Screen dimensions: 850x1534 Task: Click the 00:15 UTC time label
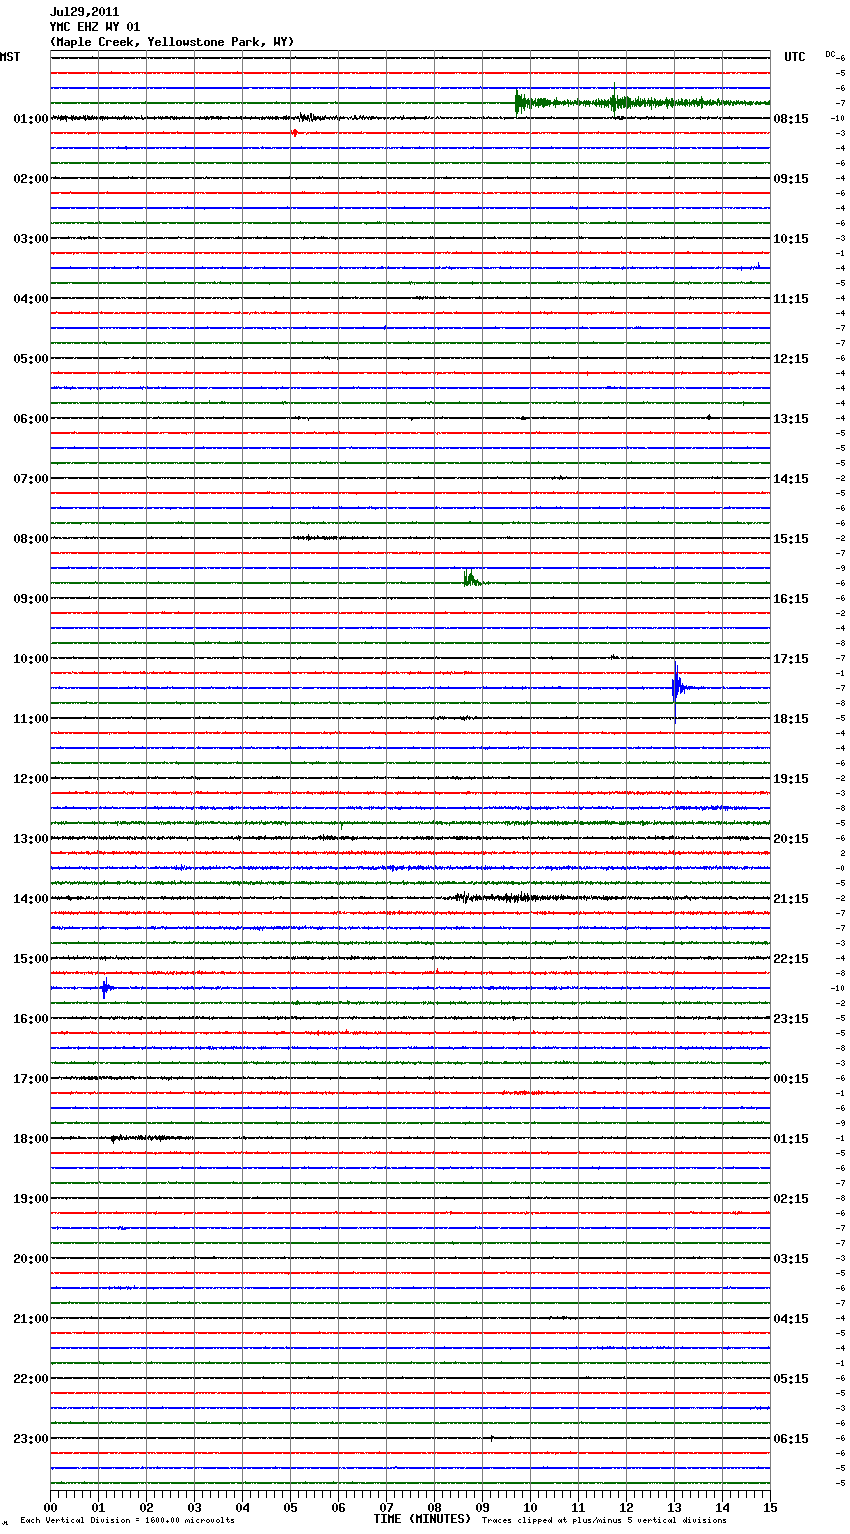pos(791,1079)
